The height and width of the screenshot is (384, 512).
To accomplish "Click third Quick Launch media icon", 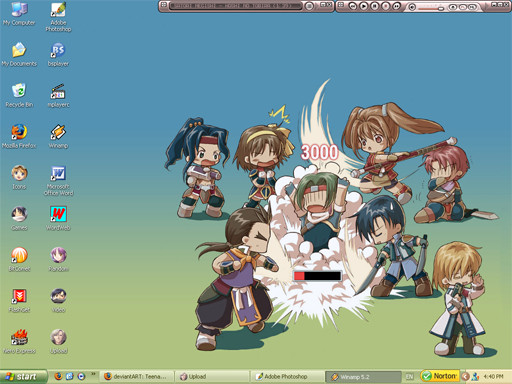I will click(81, 376).
